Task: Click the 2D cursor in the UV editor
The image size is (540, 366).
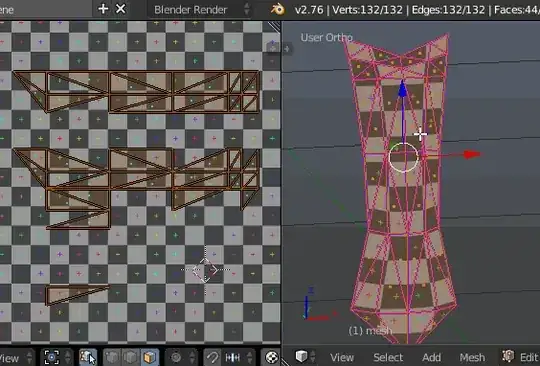Action: click(205, 270)
